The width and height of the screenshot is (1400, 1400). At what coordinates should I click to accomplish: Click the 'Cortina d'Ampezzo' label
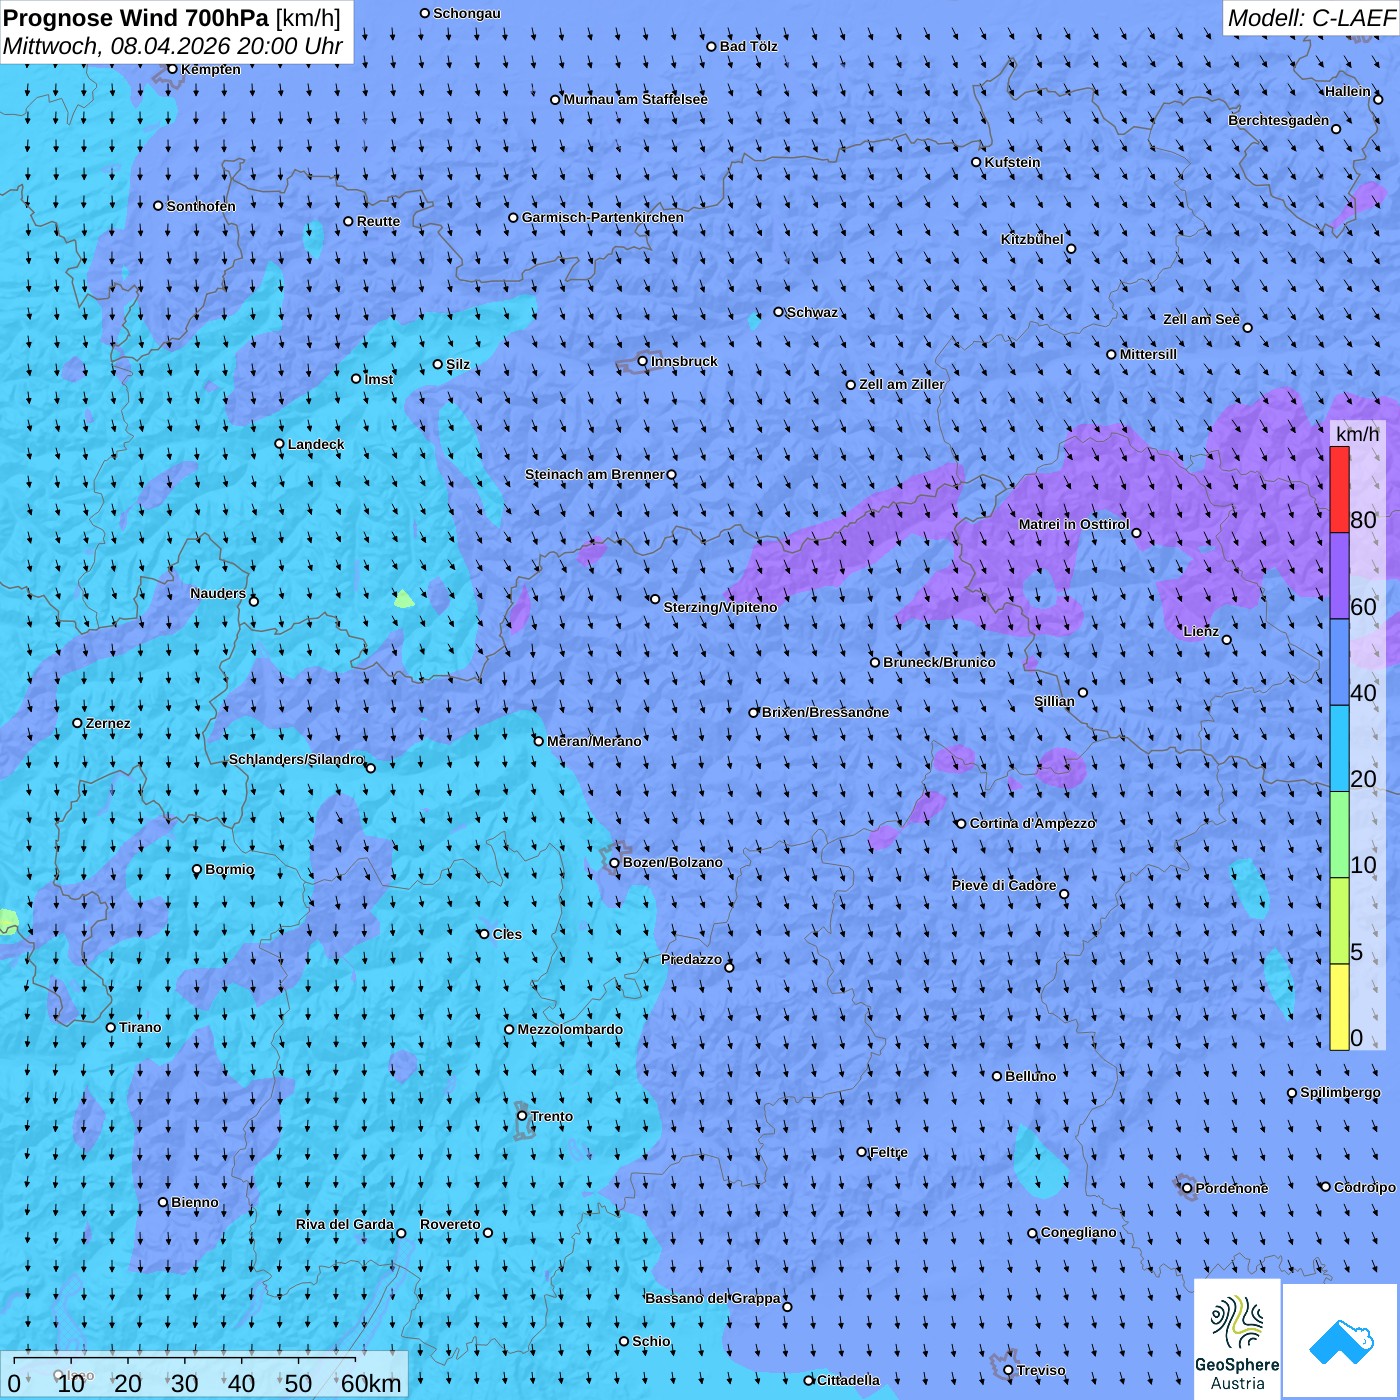(x=1033, y=823)
